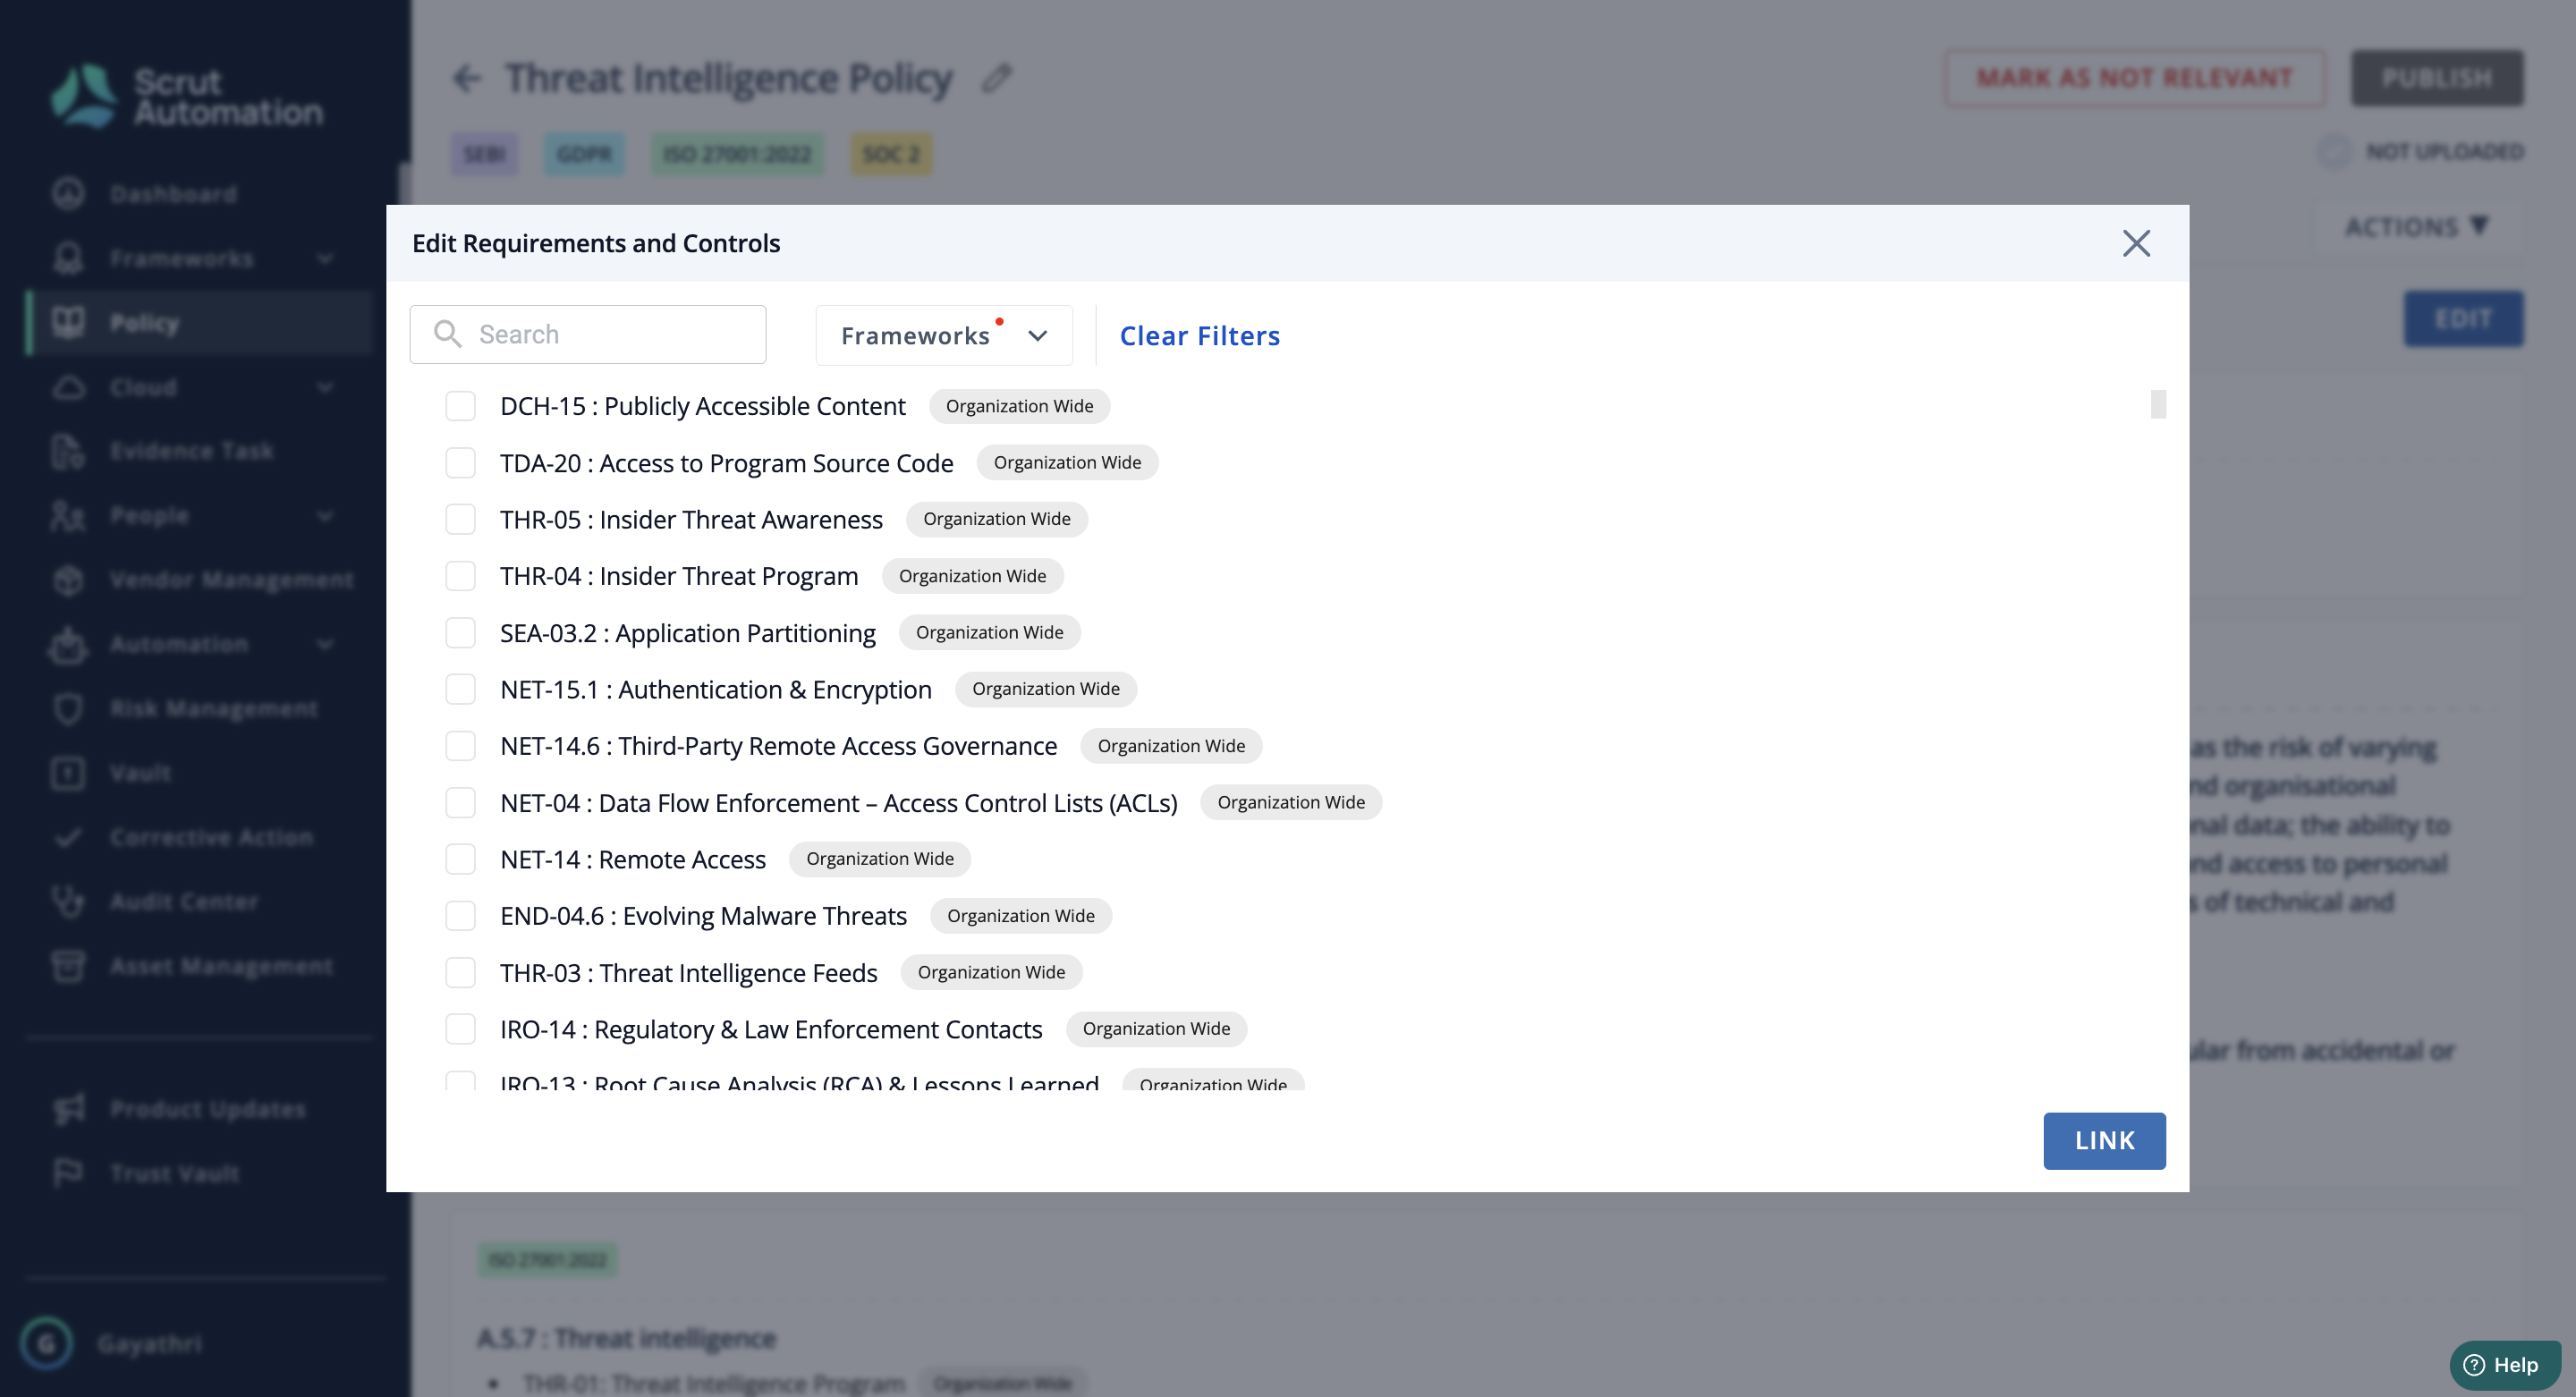Screen dimensions: 2576x1397
Task: Expand the Cloud sidebar chevron
Action: point(325,388)
